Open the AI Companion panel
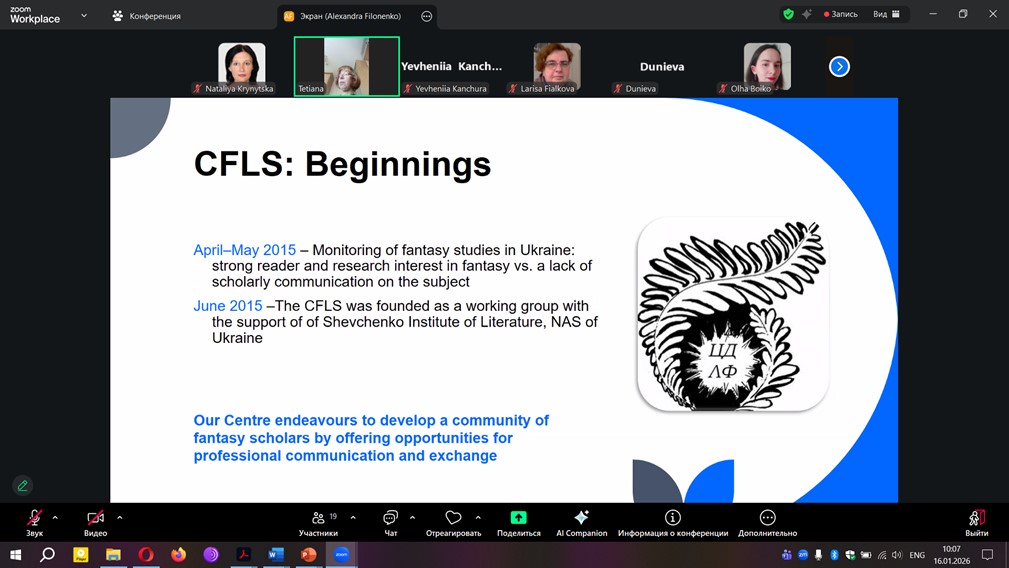Screen dimensions: 1009x568 pos(581,522)
